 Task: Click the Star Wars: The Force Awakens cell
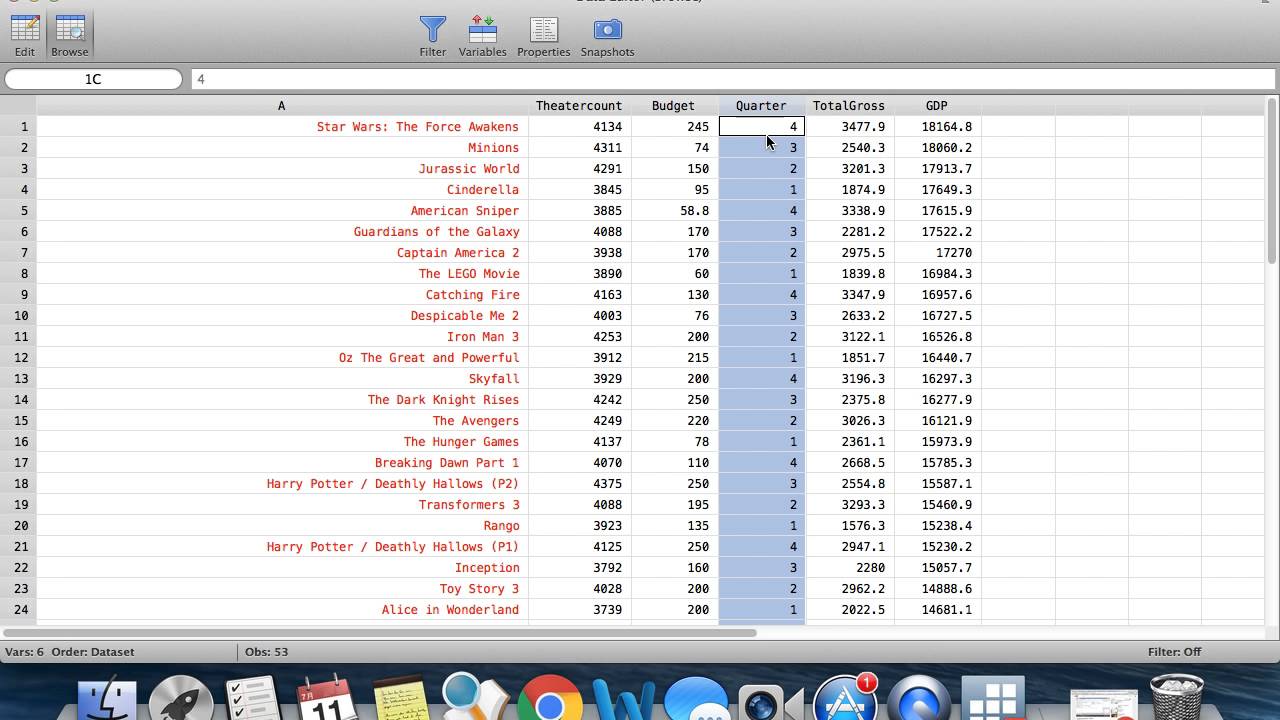[282, 126]
